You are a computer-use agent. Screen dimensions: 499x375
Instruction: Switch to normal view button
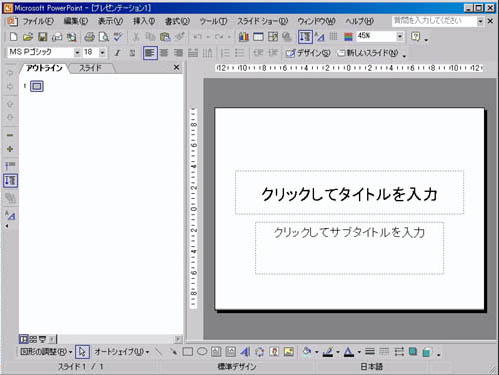[x=23, y=339]
